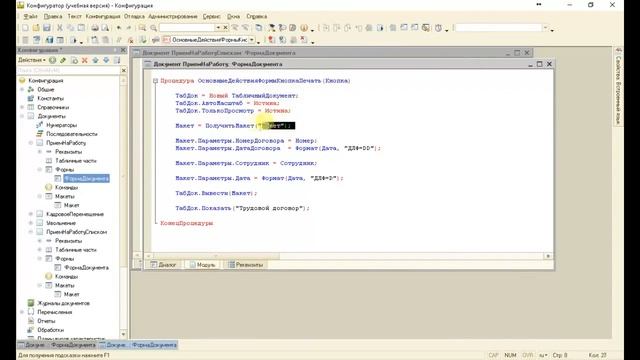The width and height of the screenshot is (640, 360).
Task: Clear the configuration tree search field
Action: click(124, 71)
